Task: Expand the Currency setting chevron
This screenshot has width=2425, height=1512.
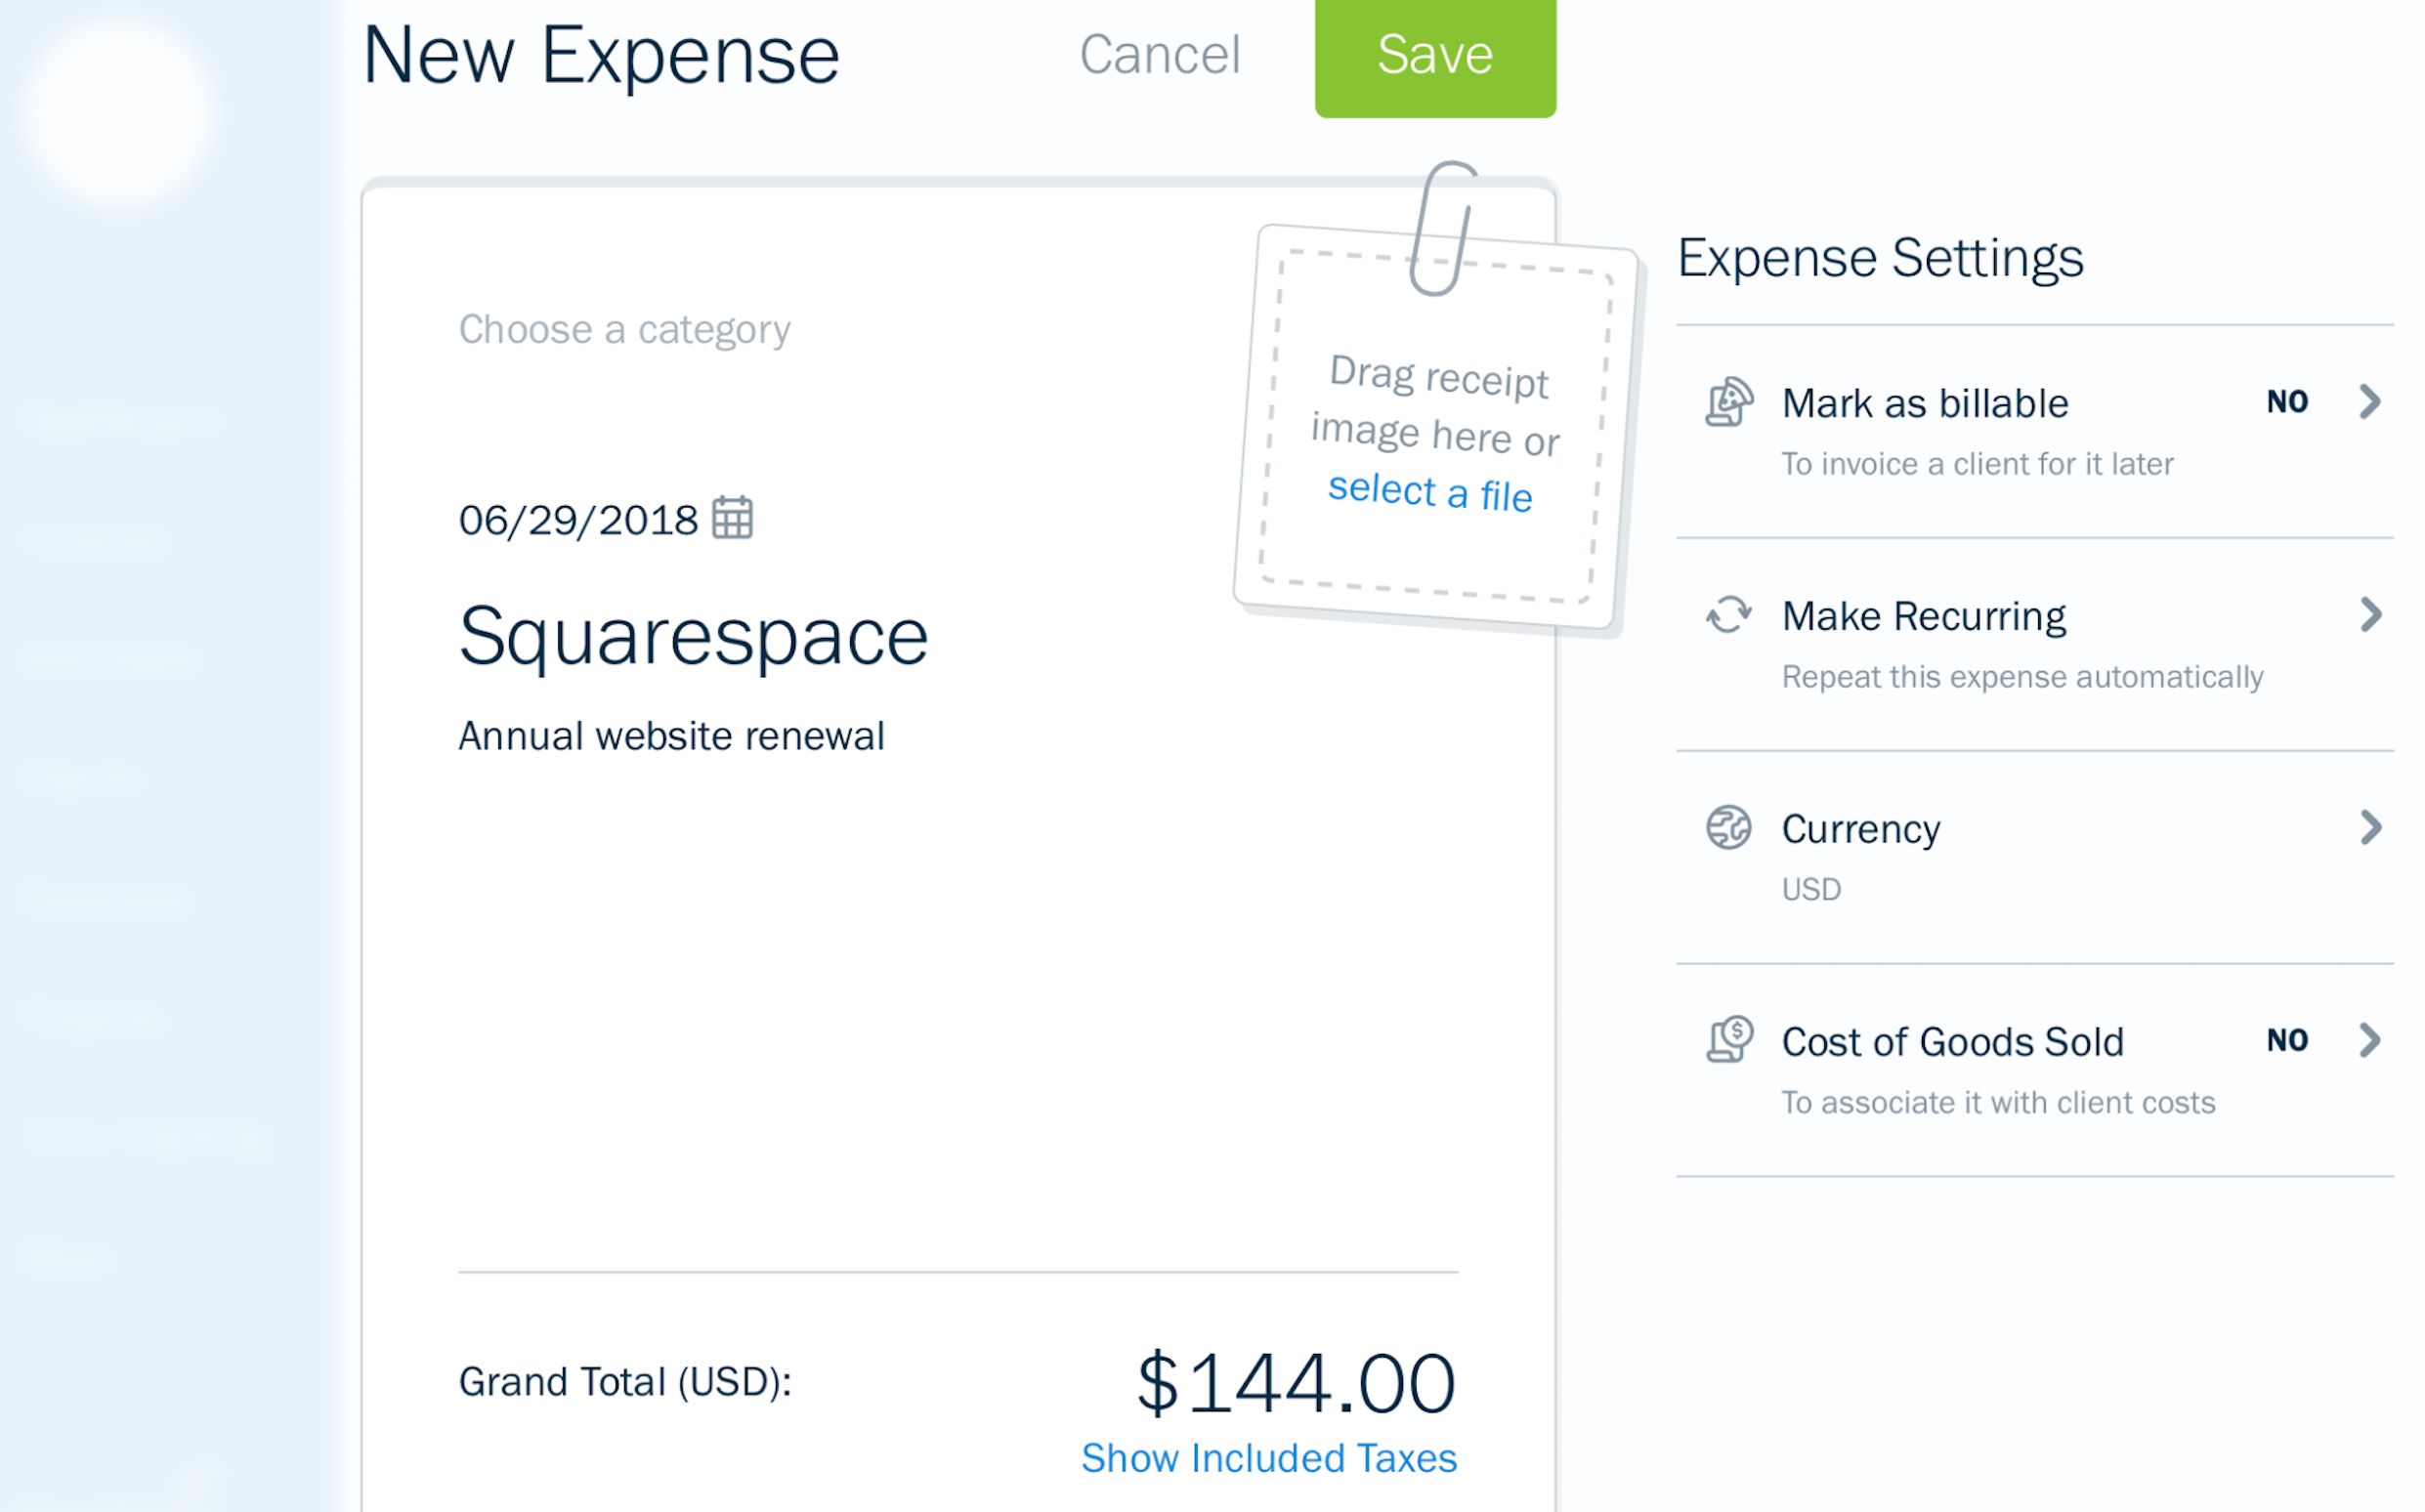Action: tap(2369, 828)
